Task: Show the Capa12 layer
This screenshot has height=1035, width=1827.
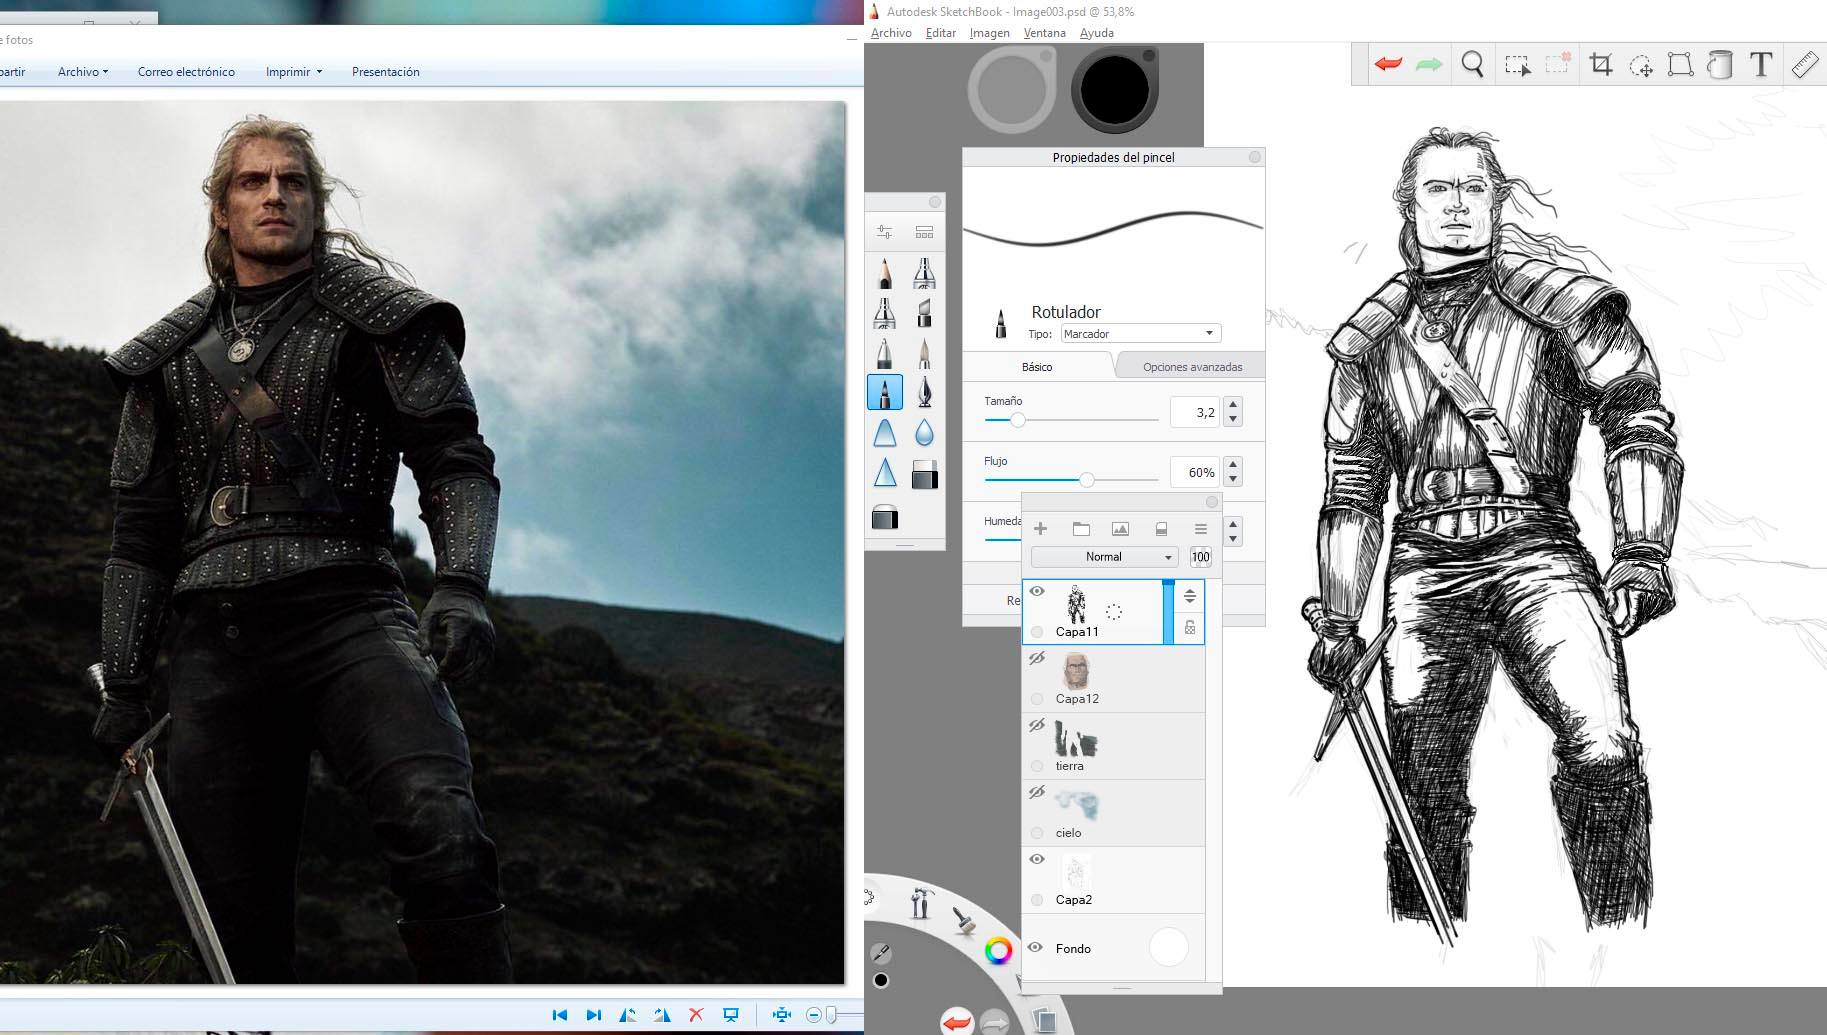Action: 1037,658
